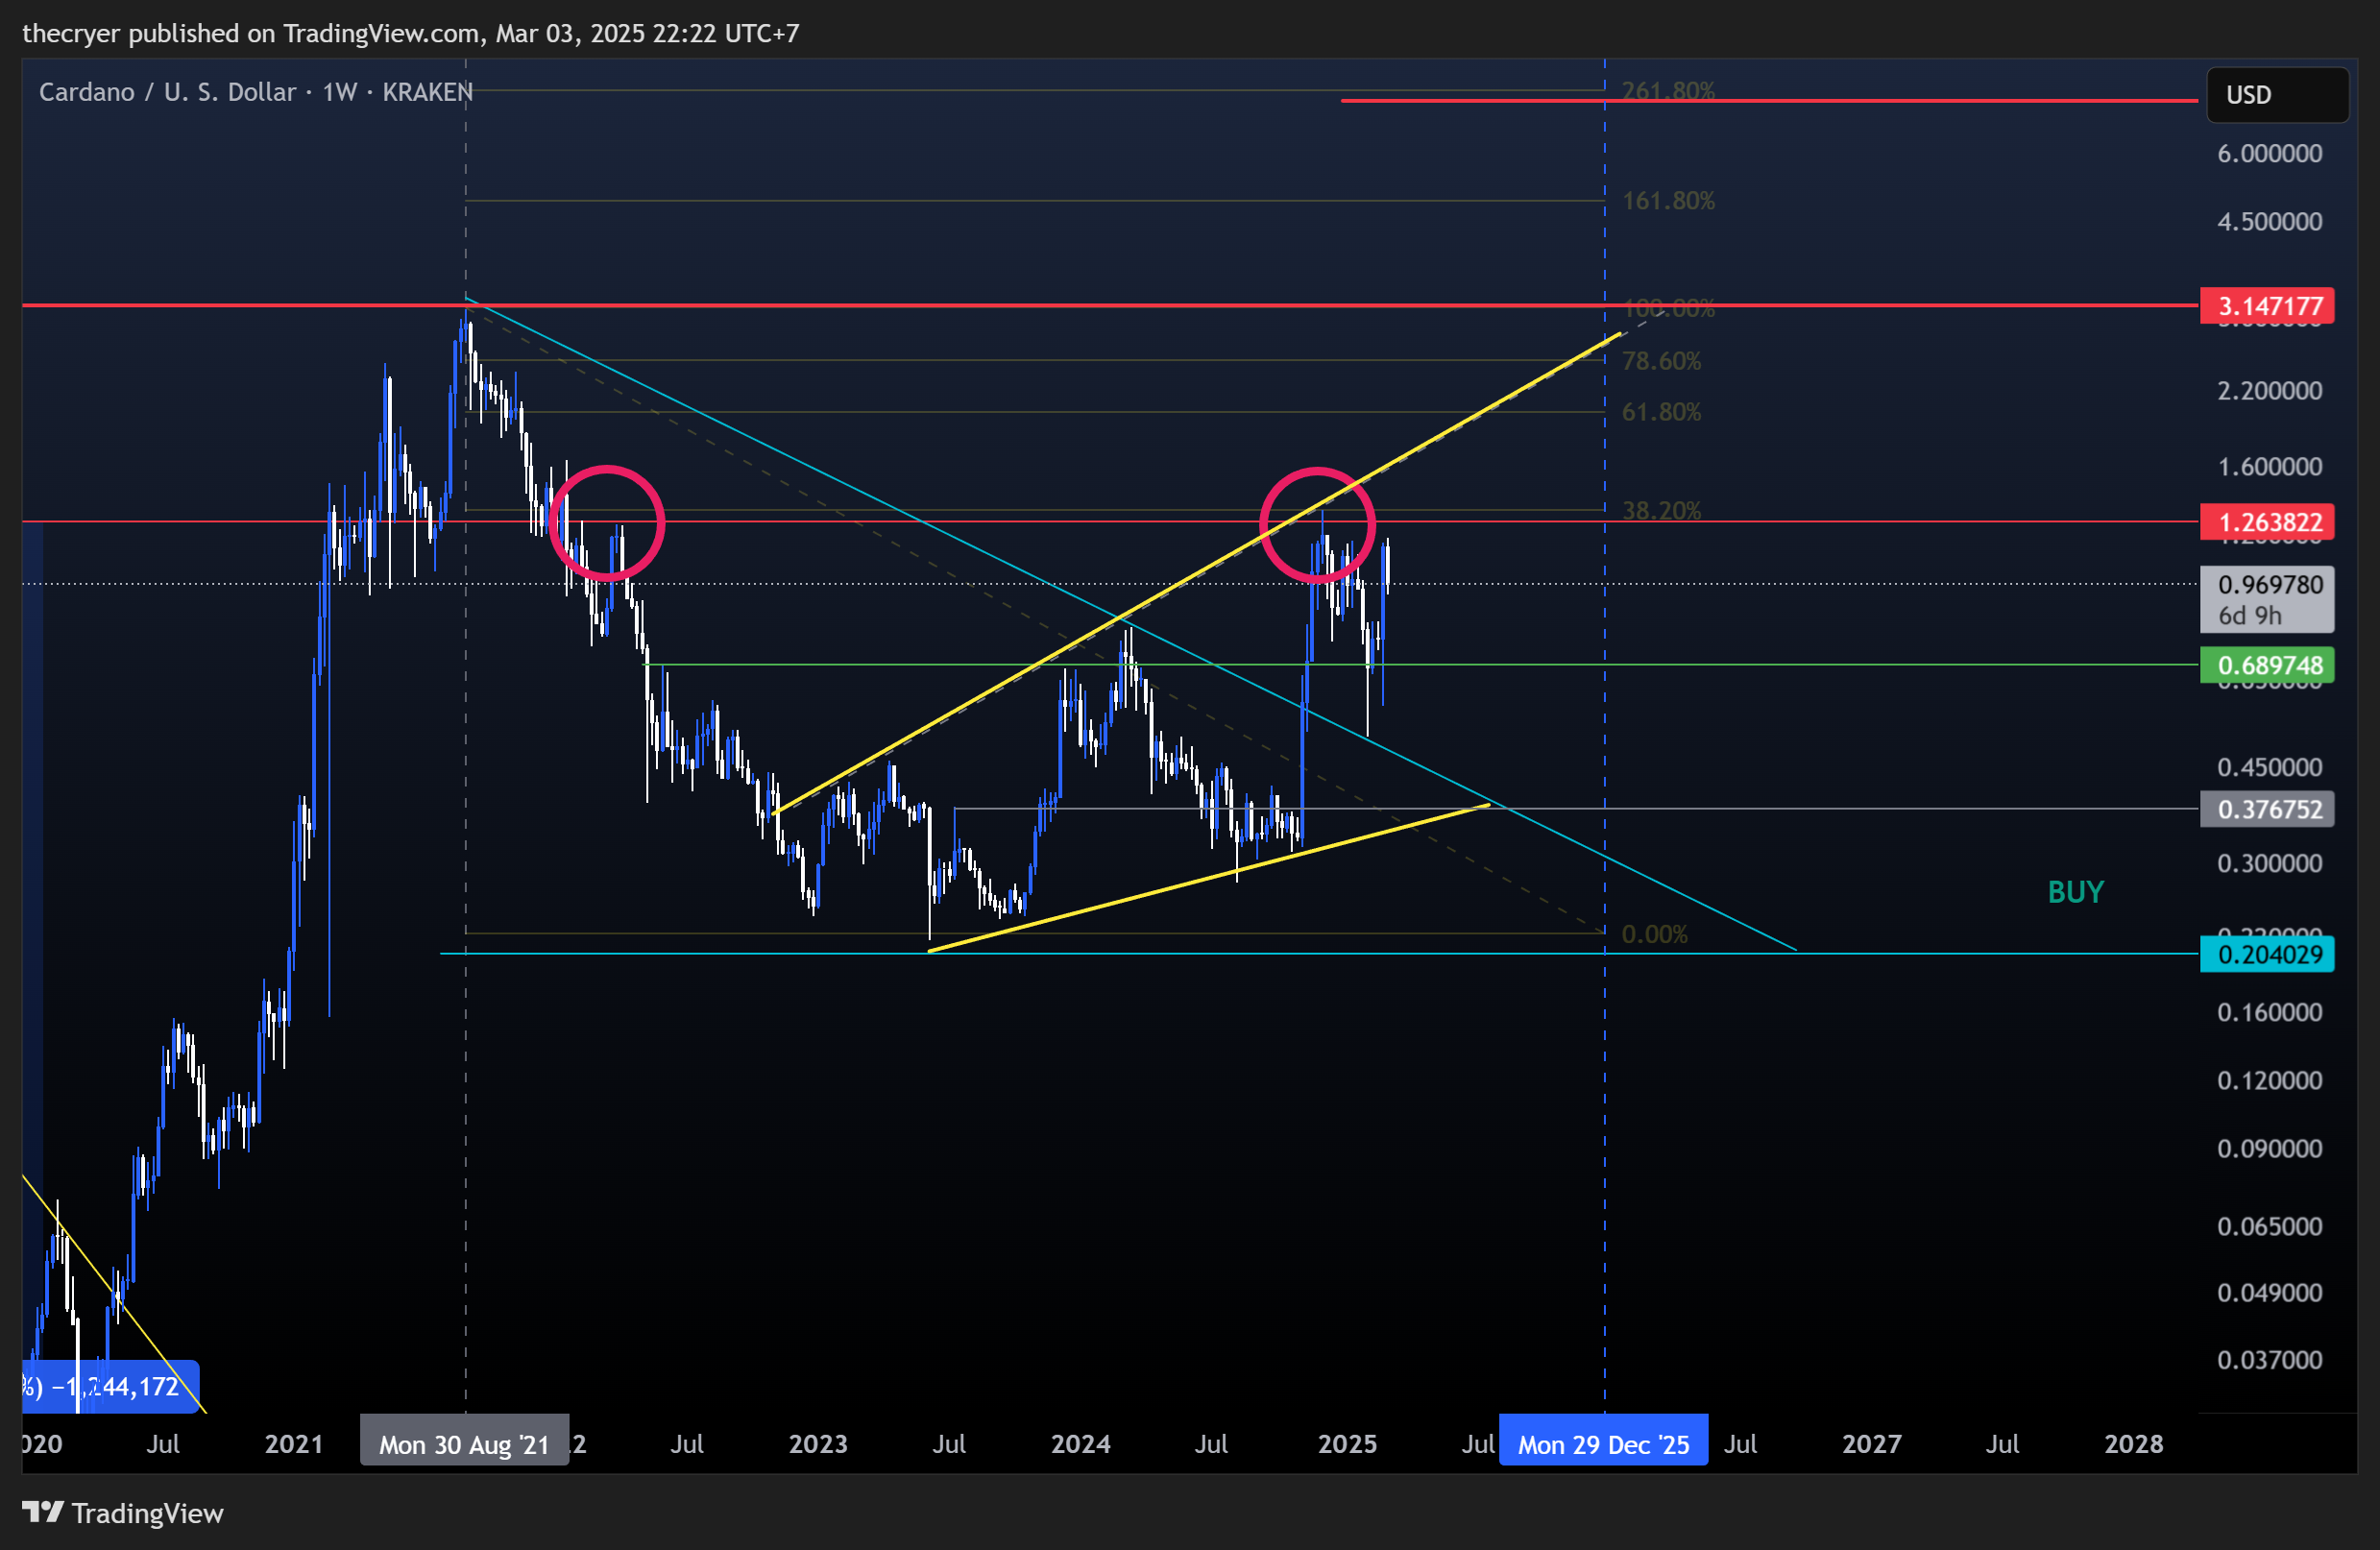This screenshot has width=2380, height=1550.
Task: Click the 0.037000 price axis tick
Action: (2269, 1361)
